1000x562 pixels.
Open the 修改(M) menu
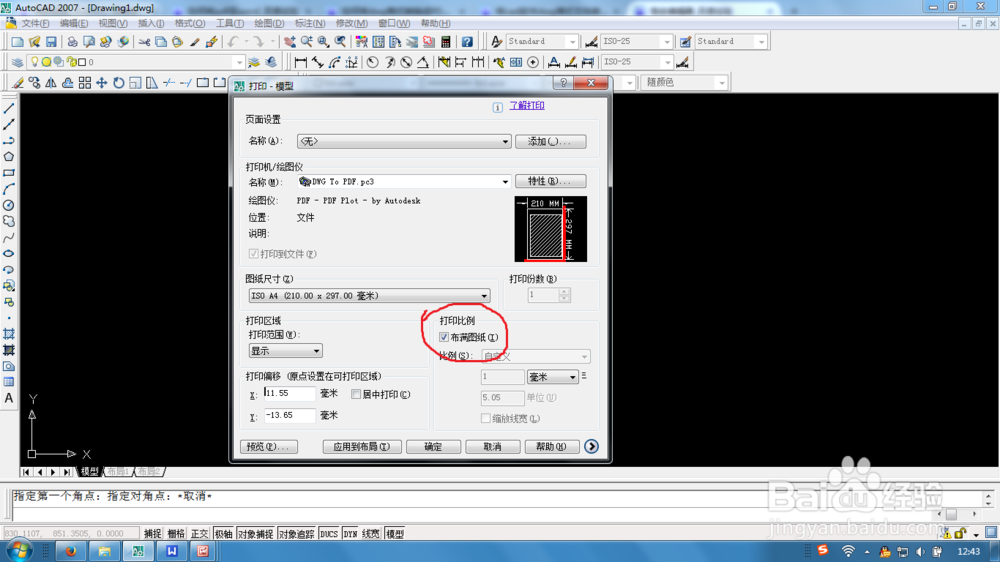(351, 24)
